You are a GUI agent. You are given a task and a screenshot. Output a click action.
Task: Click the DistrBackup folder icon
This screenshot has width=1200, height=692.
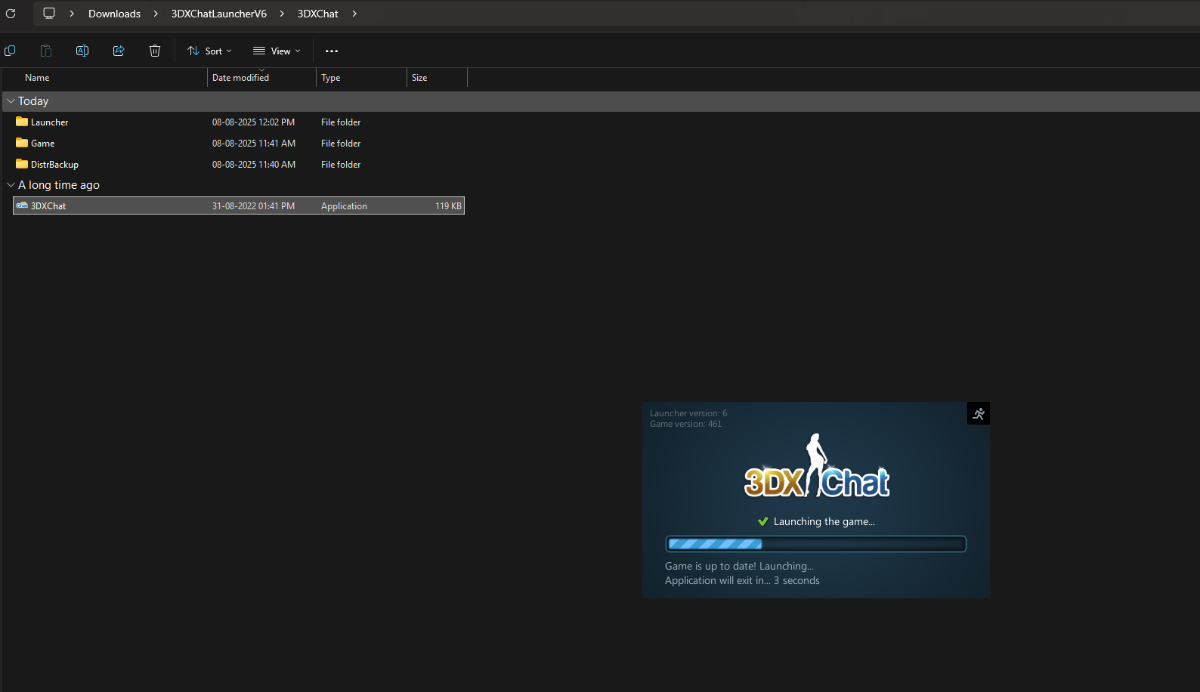(22, 164)
